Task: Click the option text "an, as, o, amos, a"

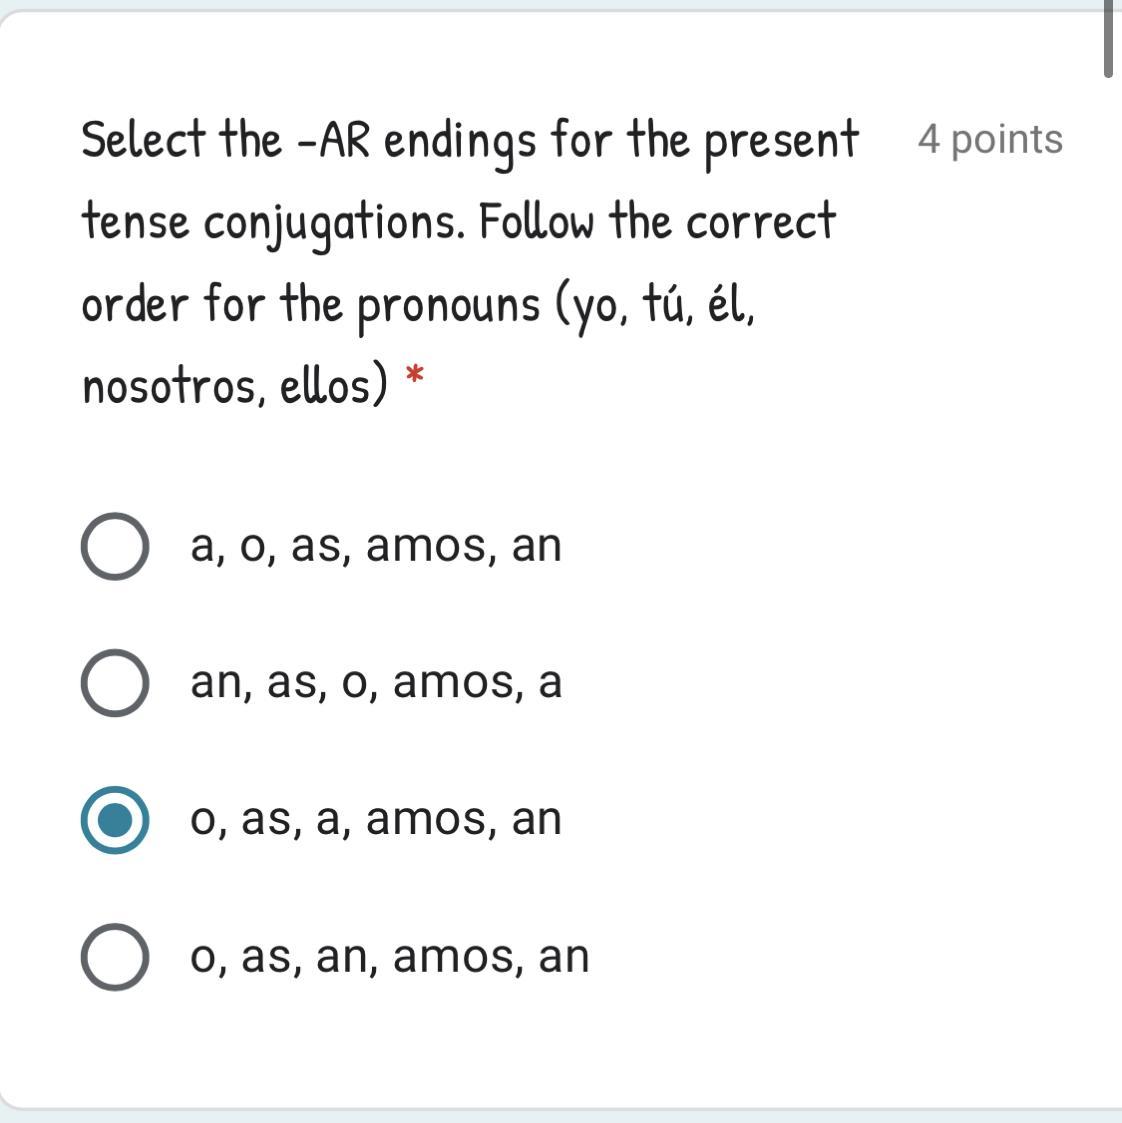Action: (x=376, y=683)
